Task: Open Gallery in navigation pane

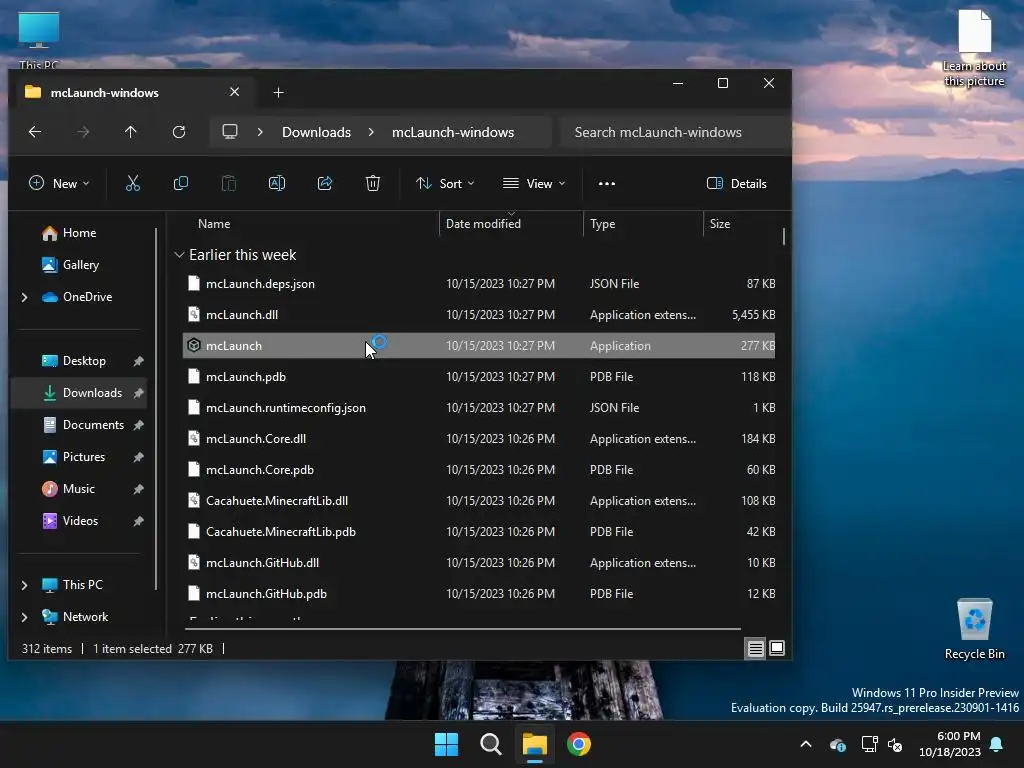Action: click(81, 265)
